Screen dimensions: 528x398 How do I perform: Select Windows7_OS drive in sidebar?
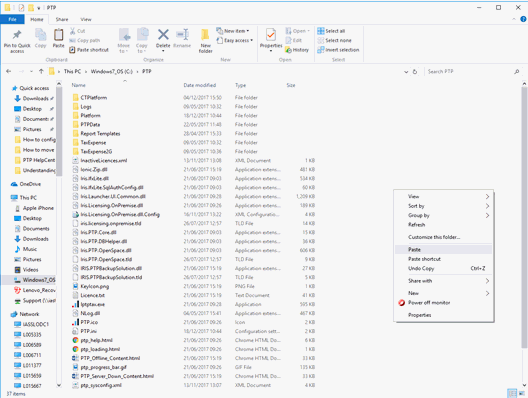pyautogui.click(x=38, y=280)
